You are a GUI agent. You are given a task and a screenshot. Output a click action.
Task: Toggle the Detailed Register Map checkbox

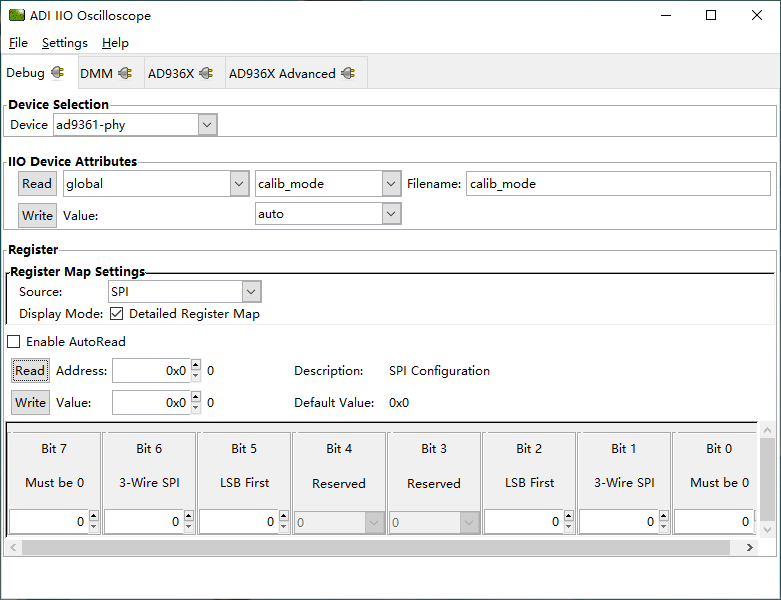click(x=117, y=314)
